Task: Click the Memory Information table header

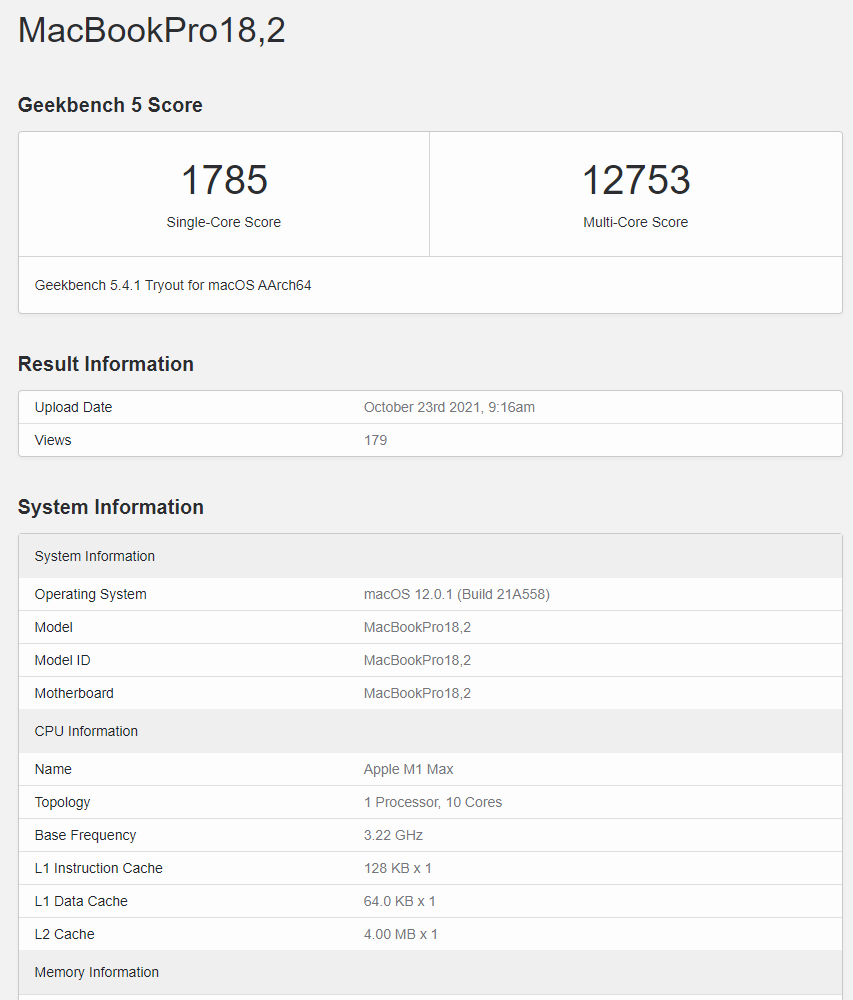Action: [x=97, y=972]
